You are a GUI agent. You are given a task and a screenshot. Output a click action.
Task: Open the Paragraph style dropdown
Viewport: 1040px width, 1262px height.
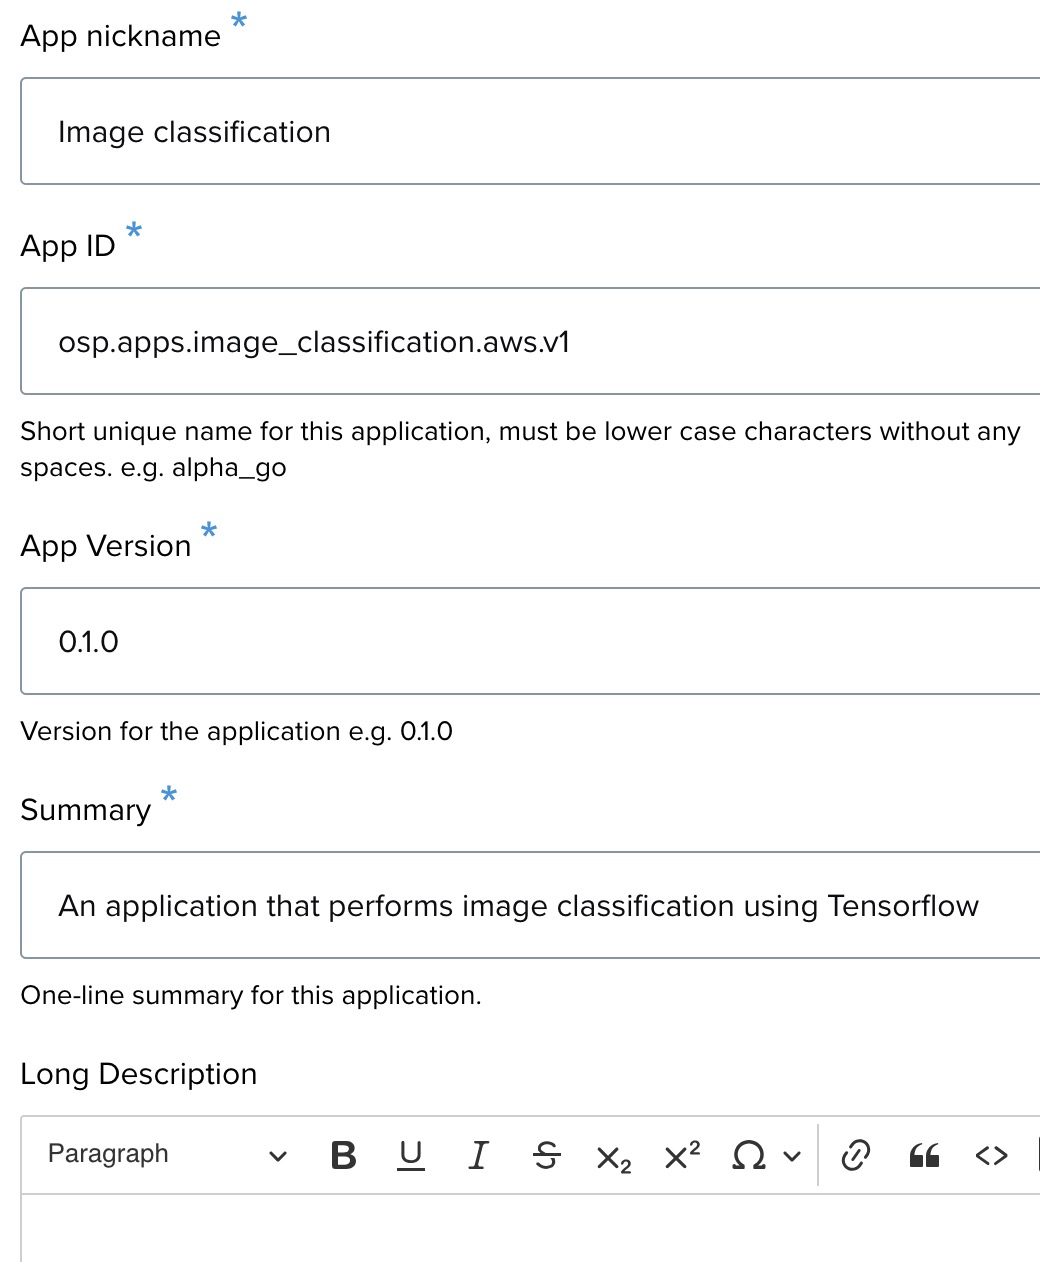[167, 1155]
